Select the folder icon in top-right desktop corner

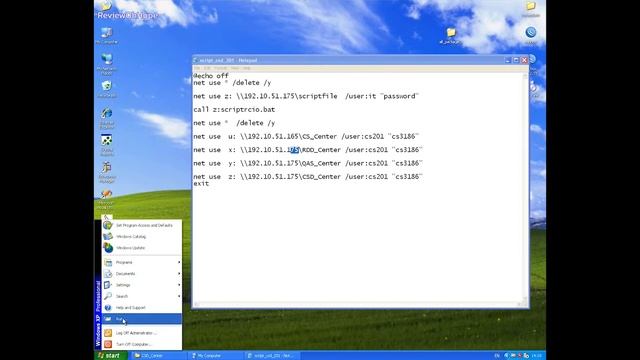point(531,9)
